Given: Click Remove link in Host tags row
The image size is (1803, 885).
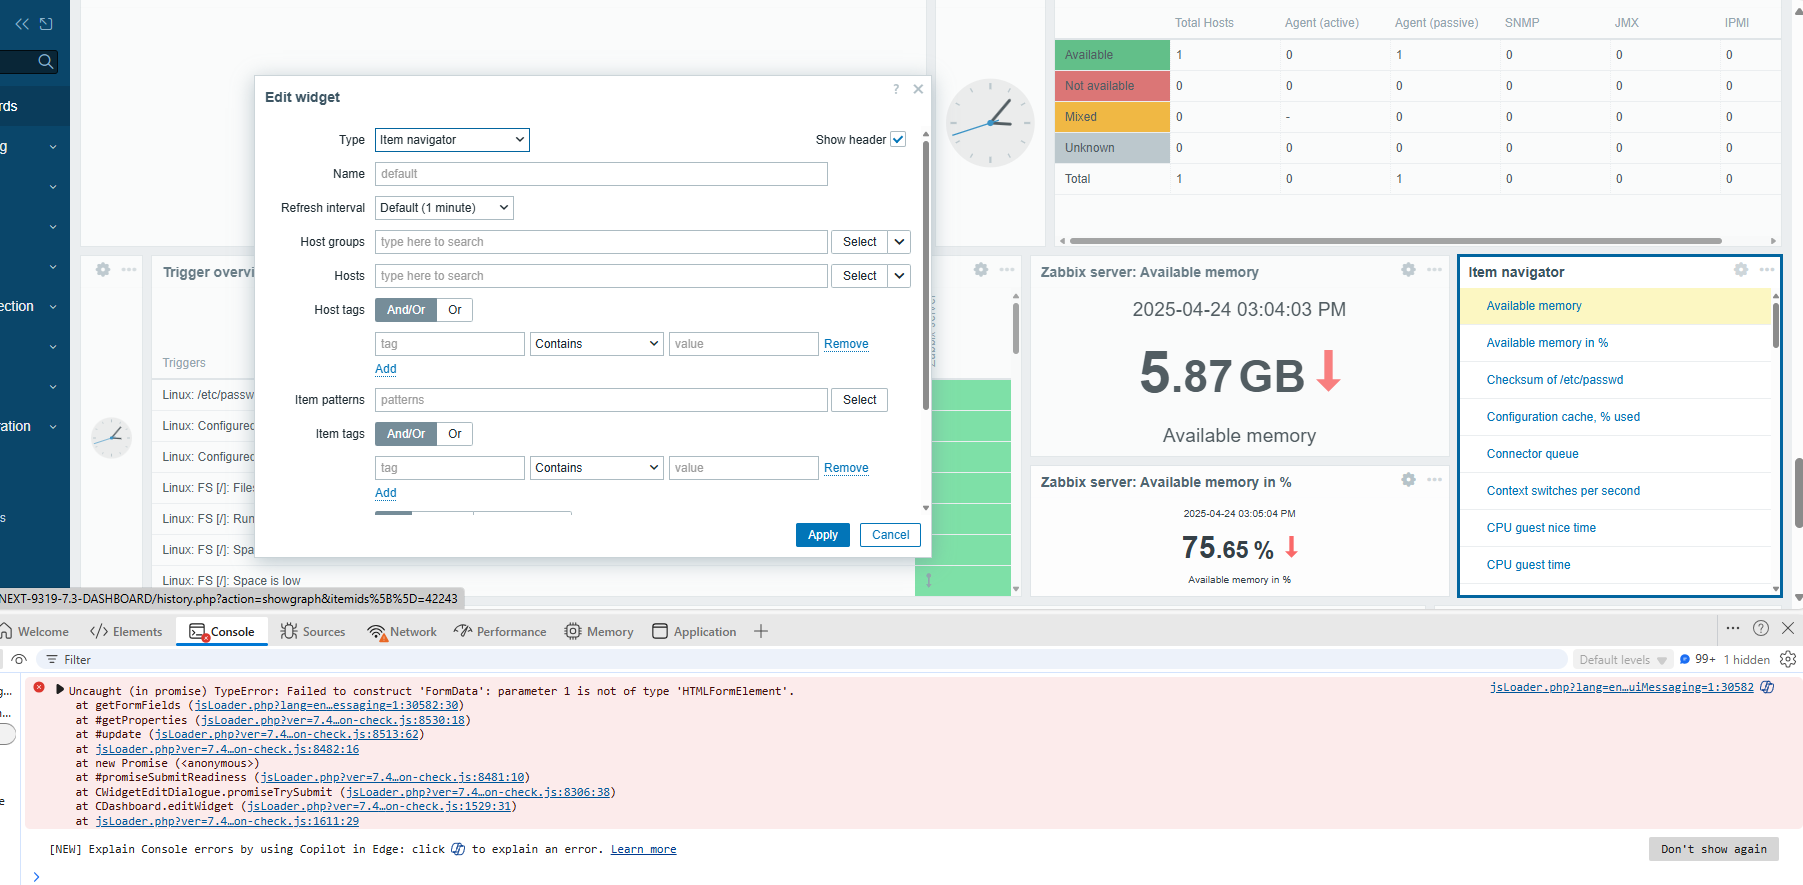Looking at the screenshot, I should [x=846, y=344].
